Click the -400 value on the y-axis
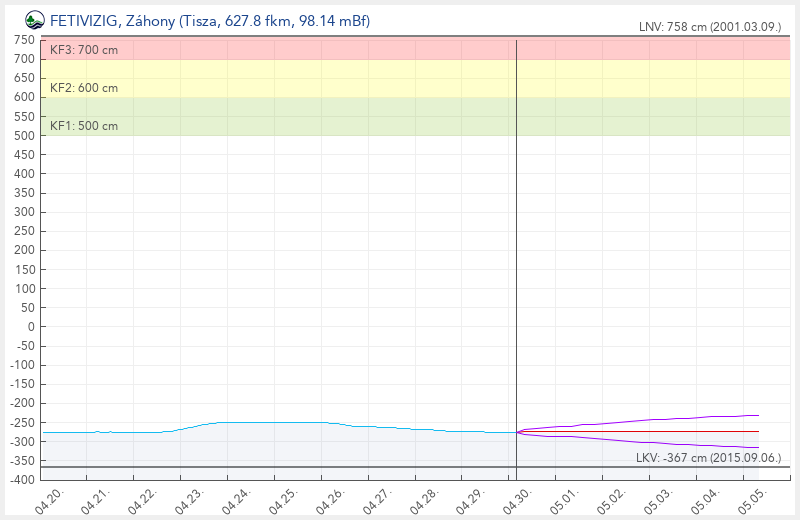 (x=23, y=479)
